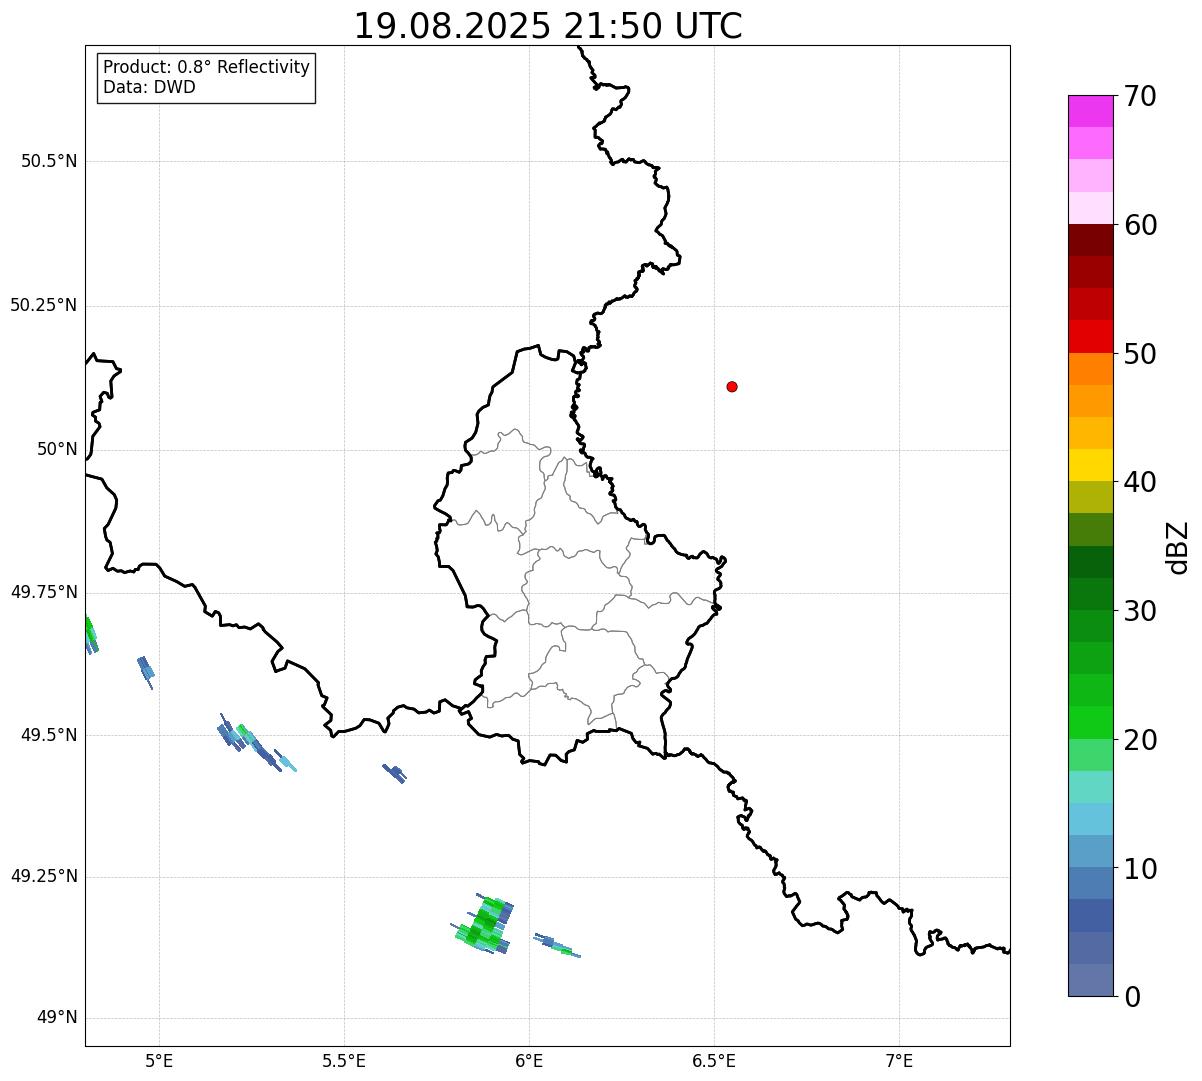The height and width of the screenshot is (1081, 1202).
Task: Click the latitude label 50°N
Action: tap(58, 449)
